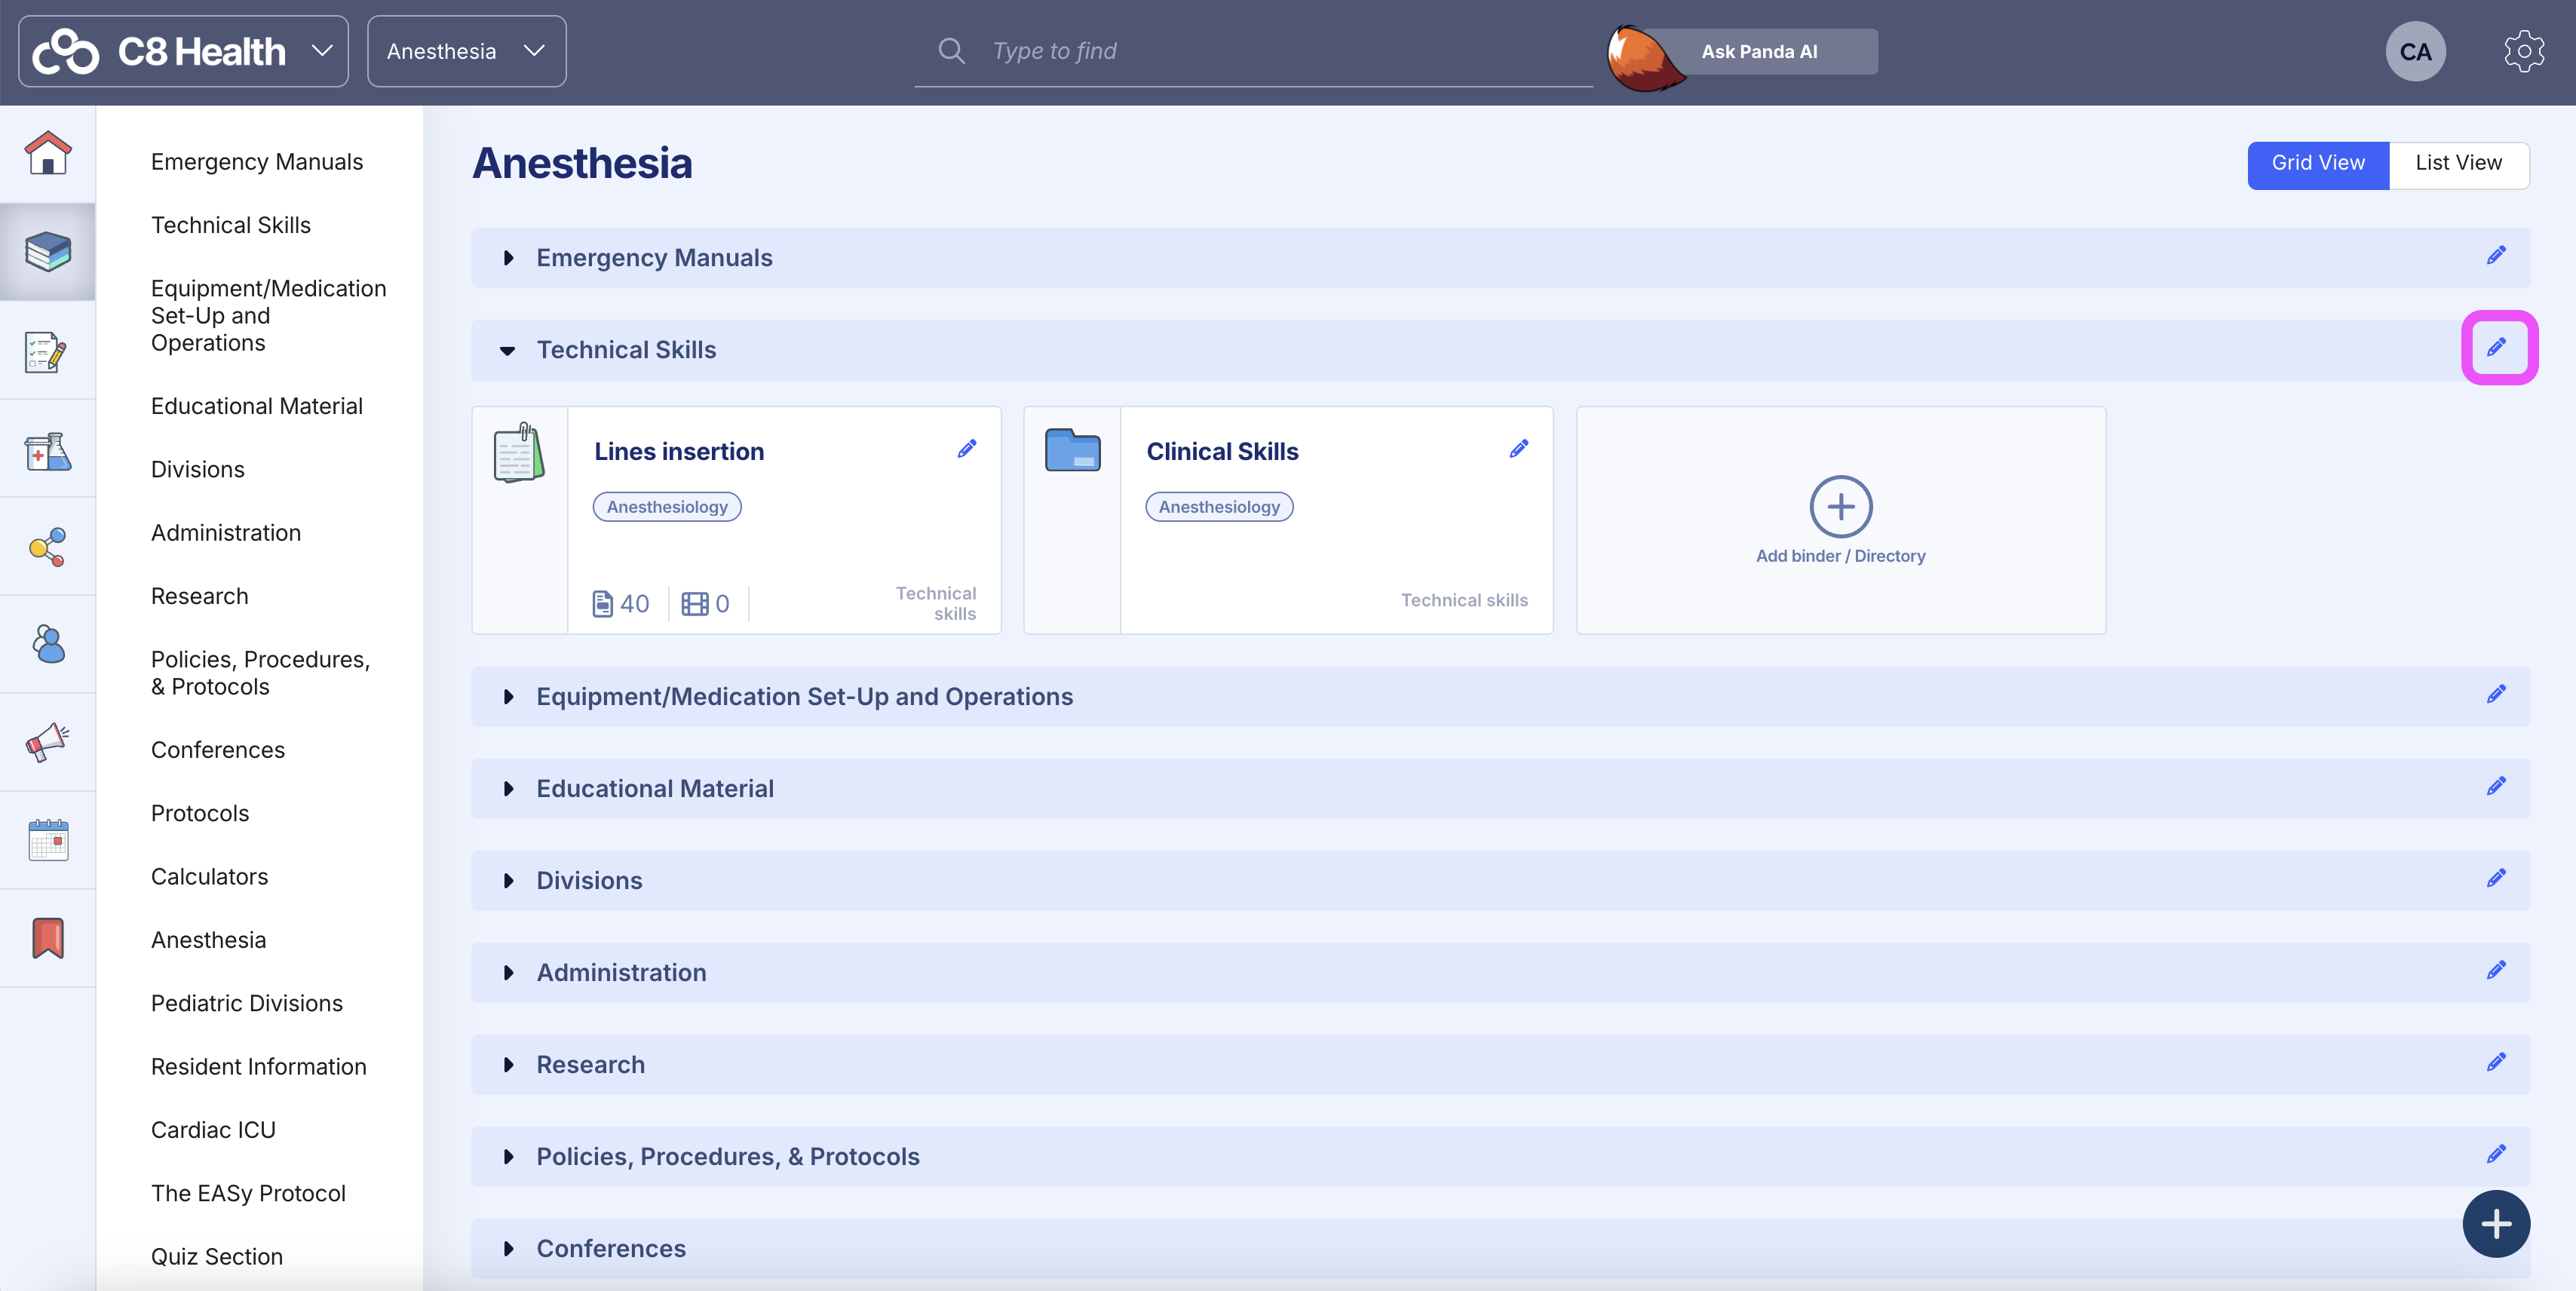Edit the Technical Skills section with pencil
This screenshot has width=2576, height=1291.
point(2497,348)
